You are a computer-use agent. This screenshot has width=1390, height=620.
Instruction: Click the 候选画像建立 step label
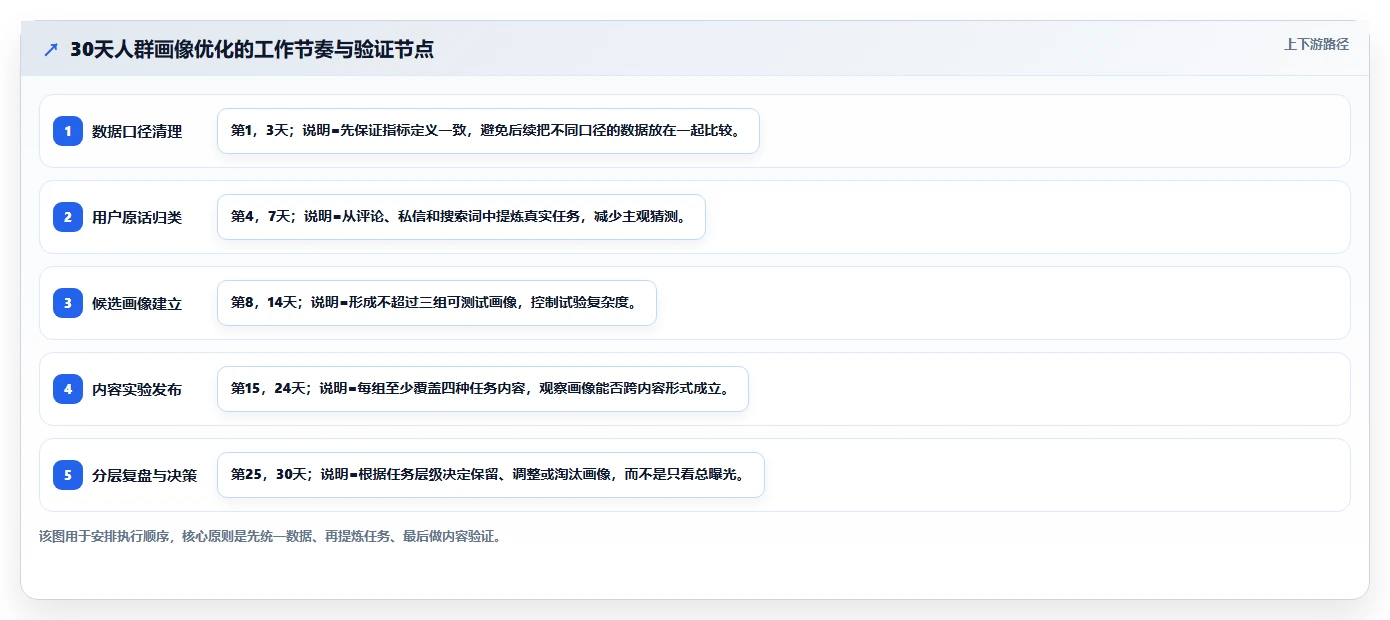(137, 303)
